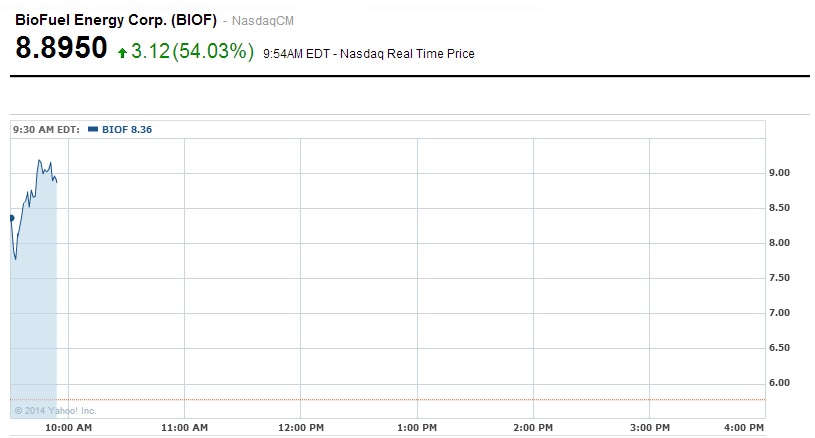Click the 10:00 AM time axis label
Screen dimensions: 815x438
point(69,428)
